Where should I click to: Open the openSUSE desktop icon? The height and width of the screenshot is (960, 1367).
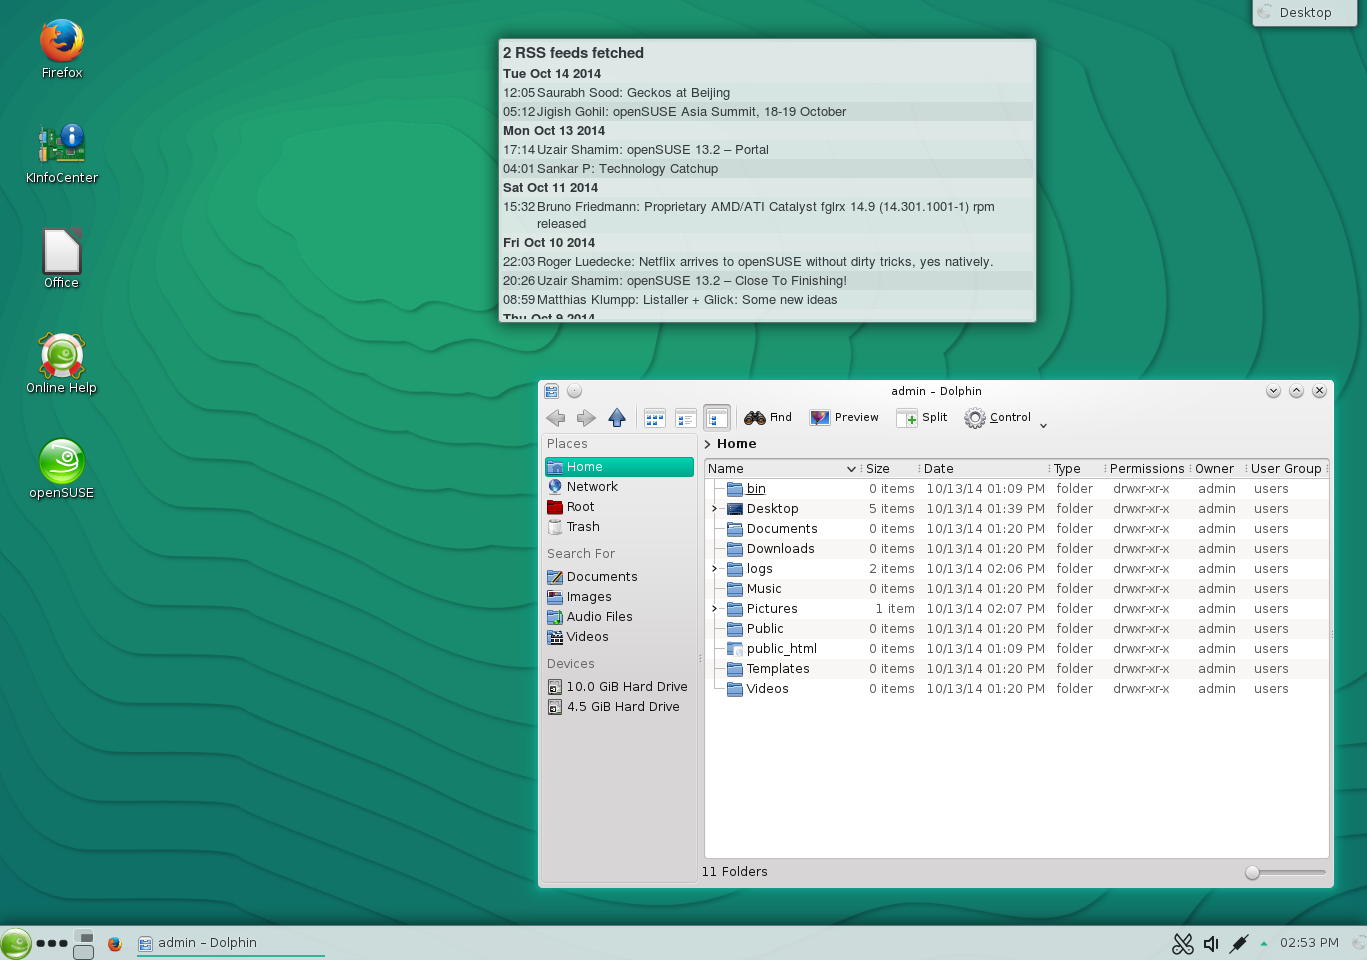[62, 469]
